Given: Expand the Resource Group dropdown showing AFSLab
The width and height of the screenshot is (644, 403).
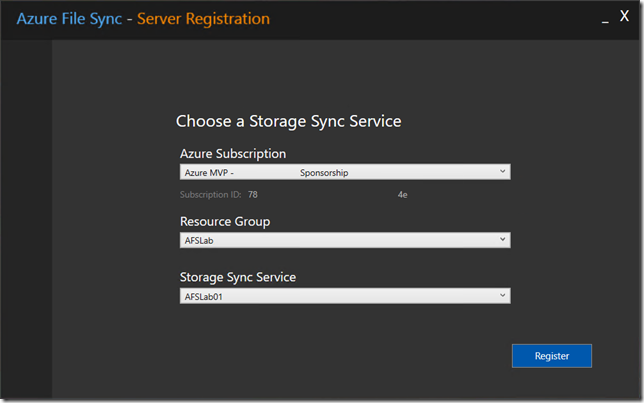Looking at the screenshot, I should 345,240.
